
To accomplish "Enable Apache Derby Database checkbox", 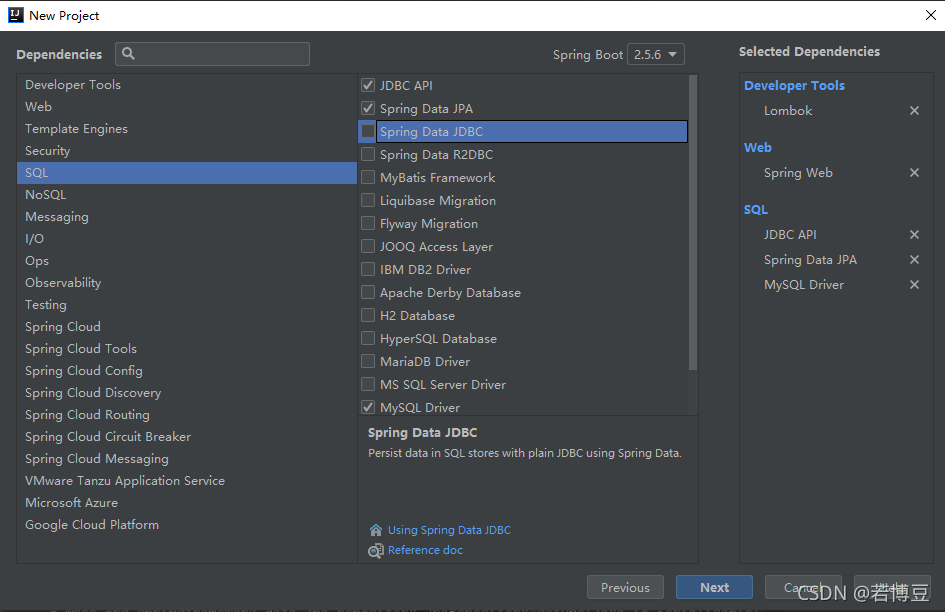I will pos(368,292).
